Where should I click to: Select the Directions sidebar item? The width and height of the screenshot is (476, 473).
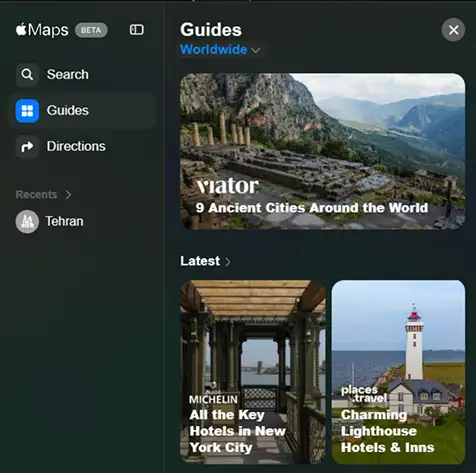pos(82,147)
